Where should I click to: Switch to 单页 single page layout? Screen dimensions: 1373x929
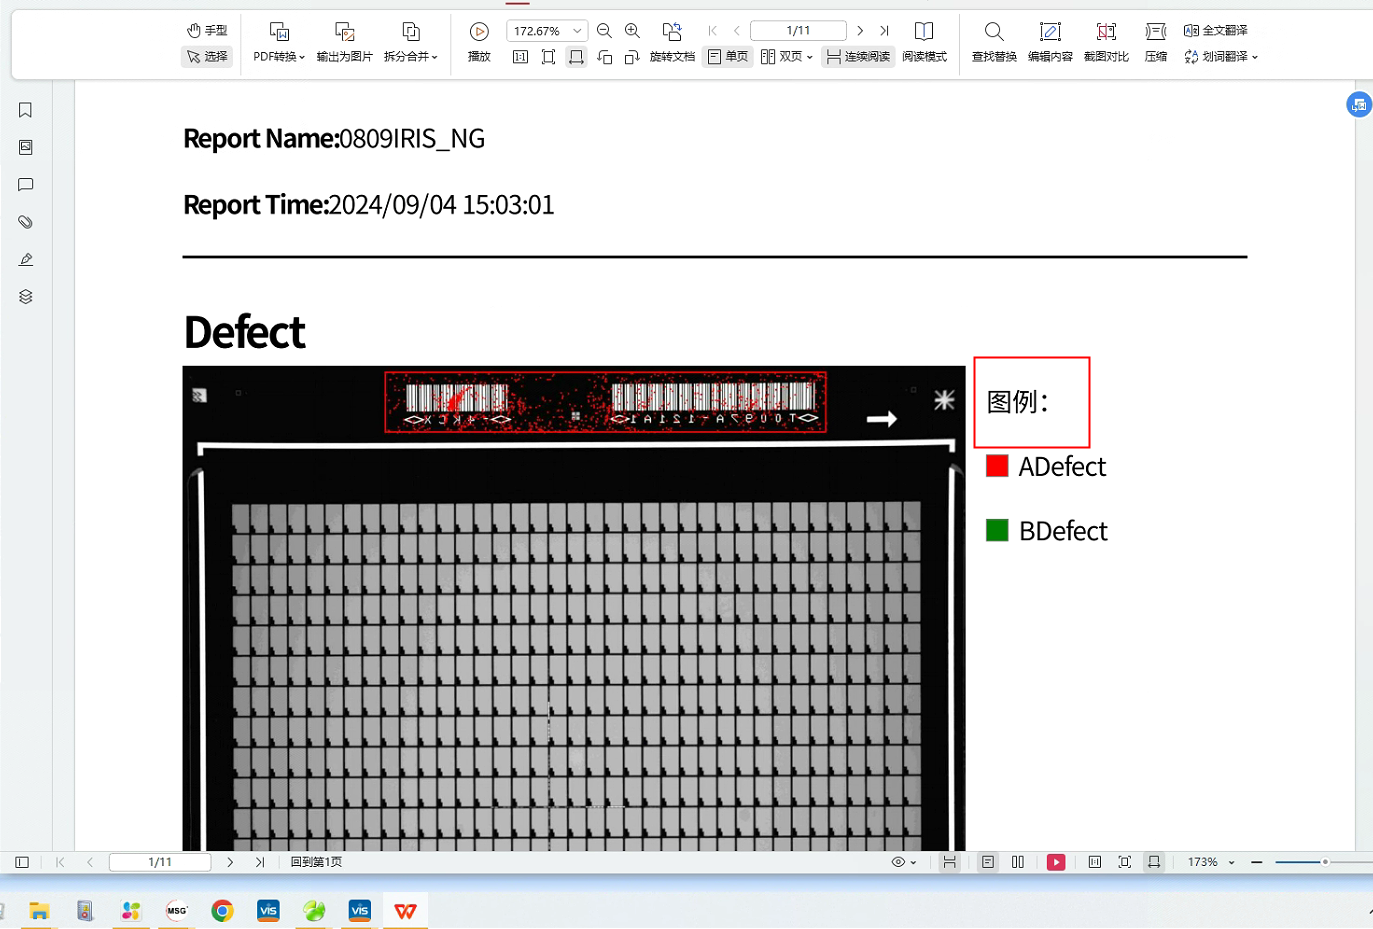point(728,57)
